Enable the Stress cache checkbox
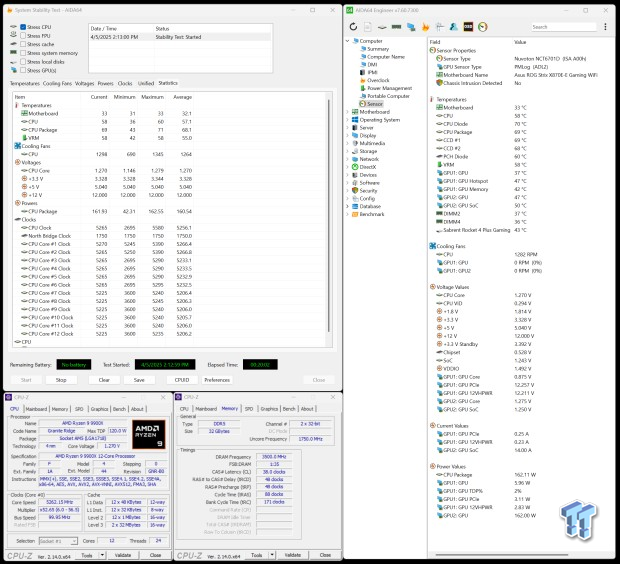 pyautogui.click(x=23, y=44)
